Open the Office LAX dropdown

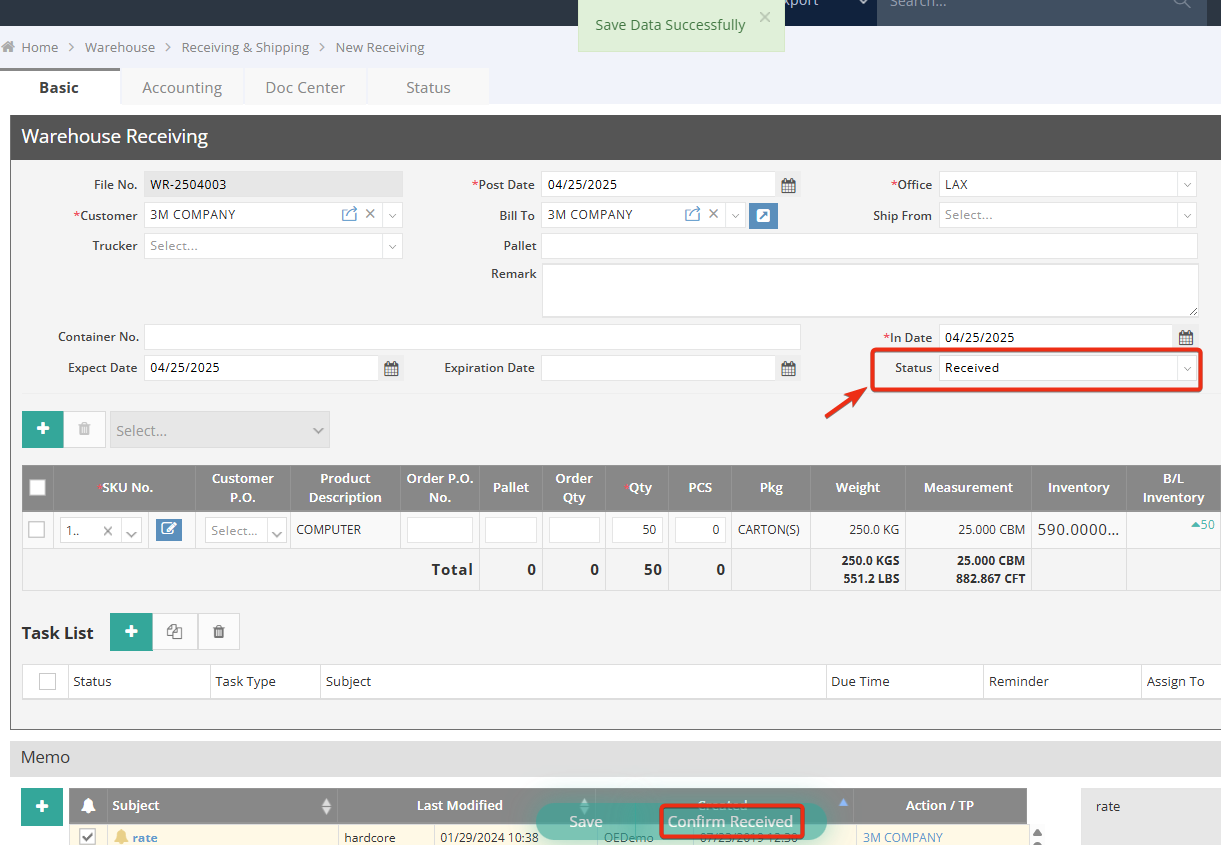pyautogui.click(x=1186, y=185)
